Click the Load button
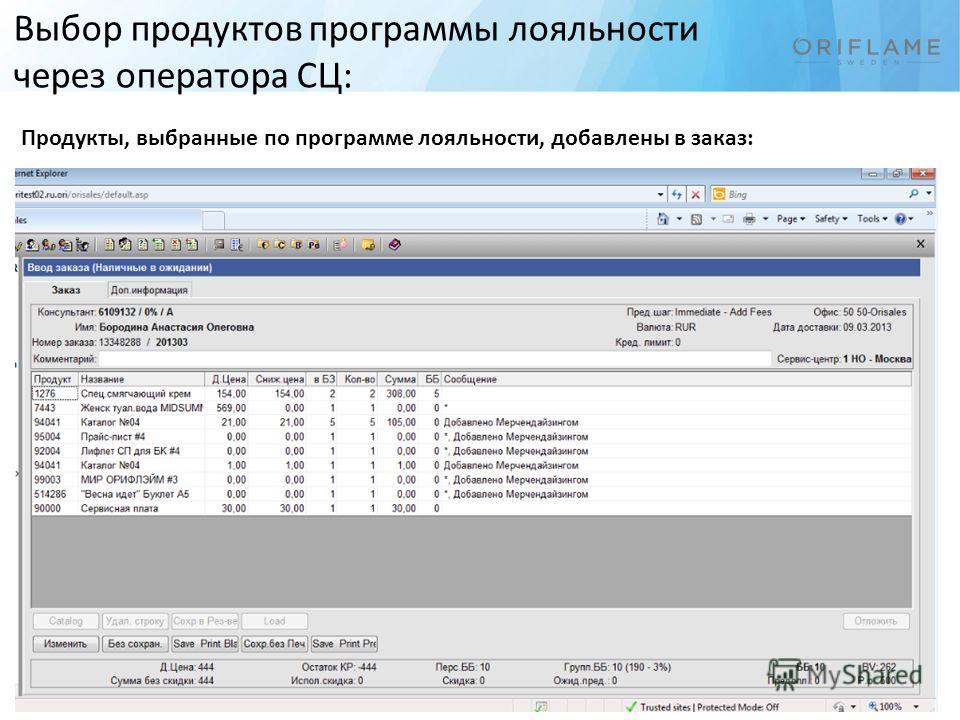This screenshot has width=960, height=720. pyautogui.click(x=274, y=621)
